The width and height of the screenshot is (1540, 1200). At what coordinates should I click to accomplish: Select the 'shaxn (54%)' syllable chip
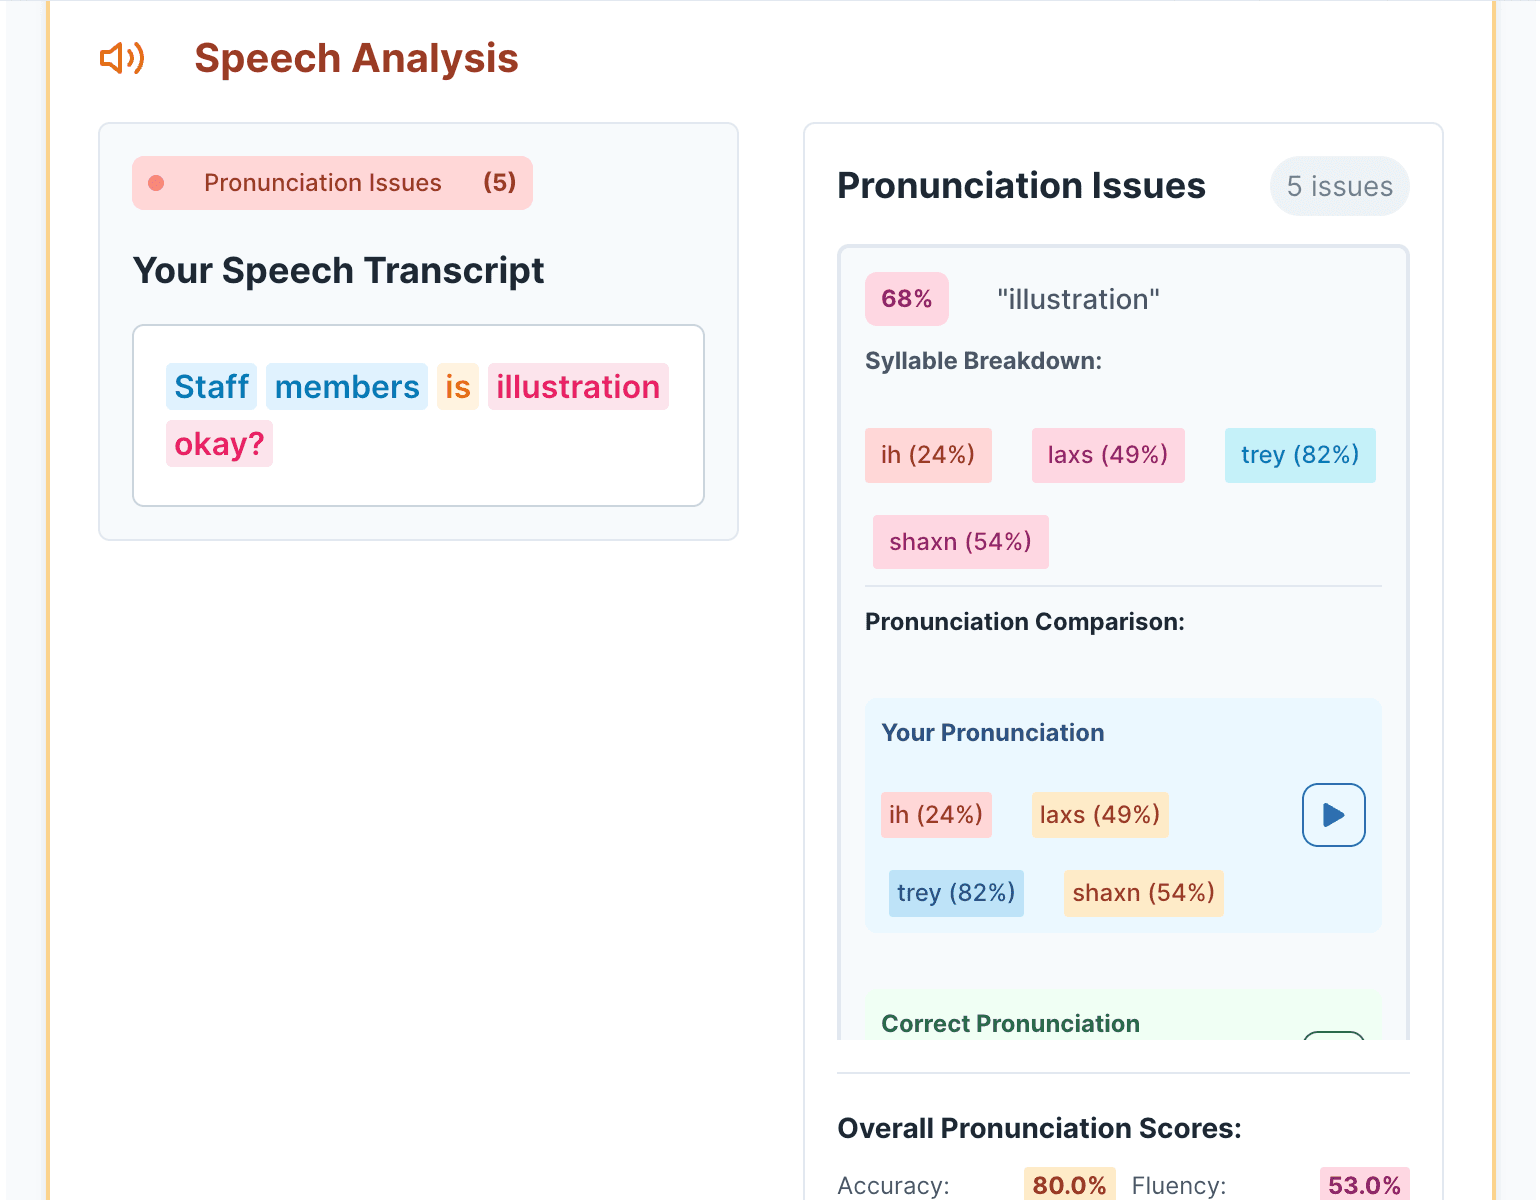tap(959, 541)
